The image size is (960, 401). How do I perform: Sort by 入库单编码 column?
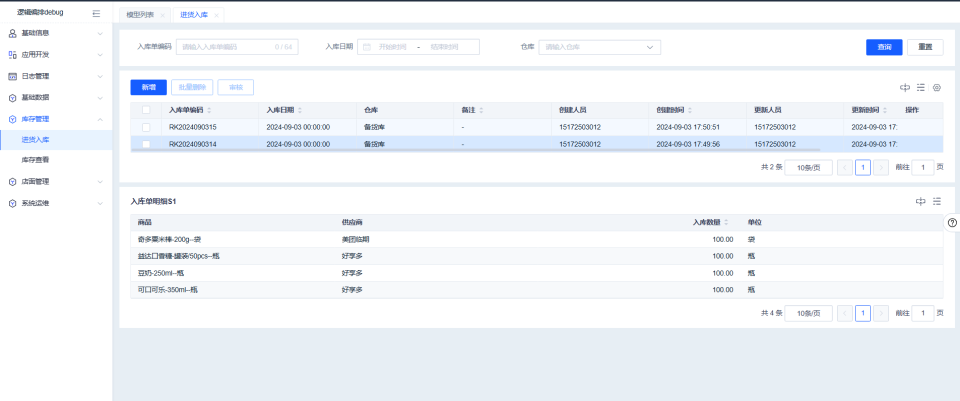click(209, 110)
